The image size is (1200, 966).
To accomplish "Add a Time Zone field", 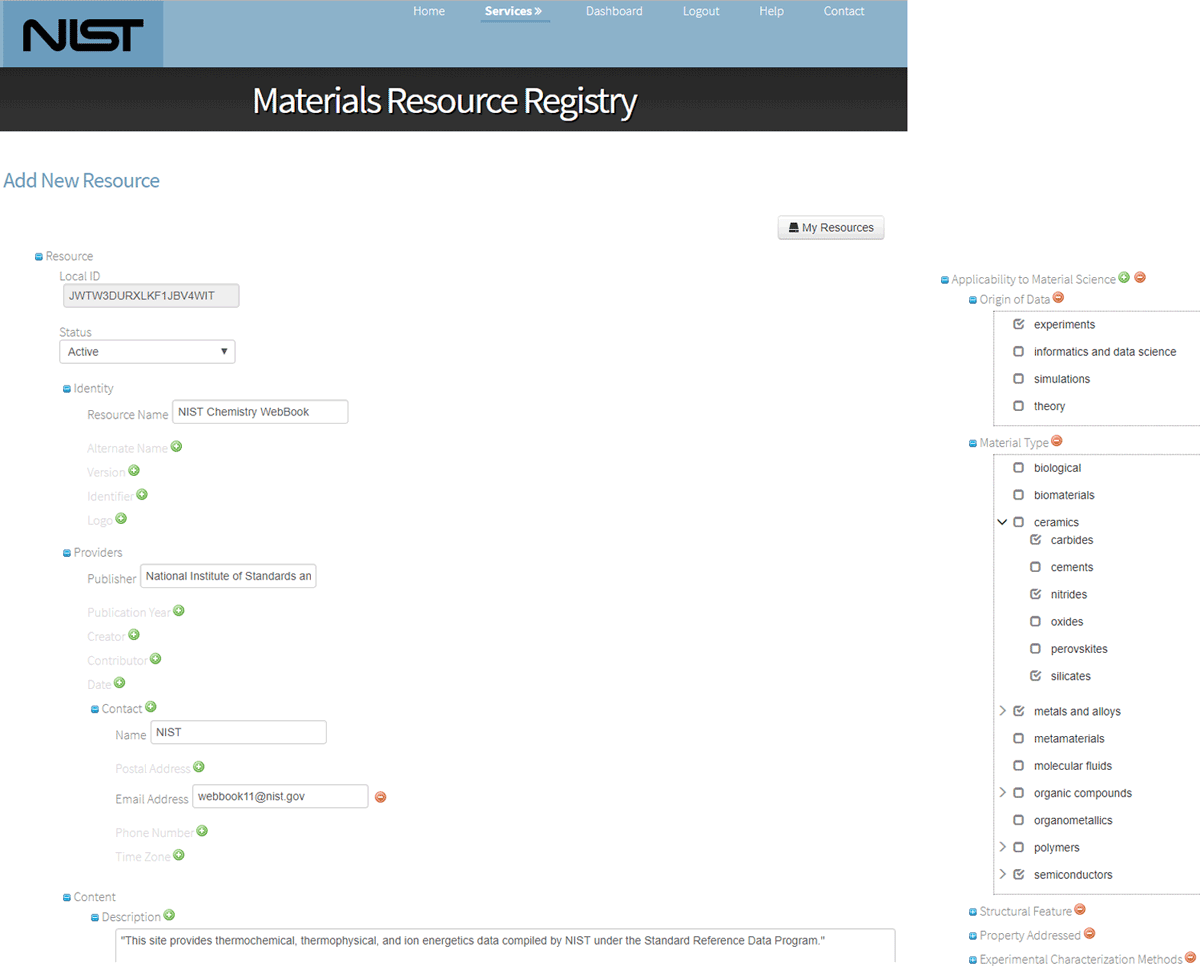I will (x=179, y=855).
